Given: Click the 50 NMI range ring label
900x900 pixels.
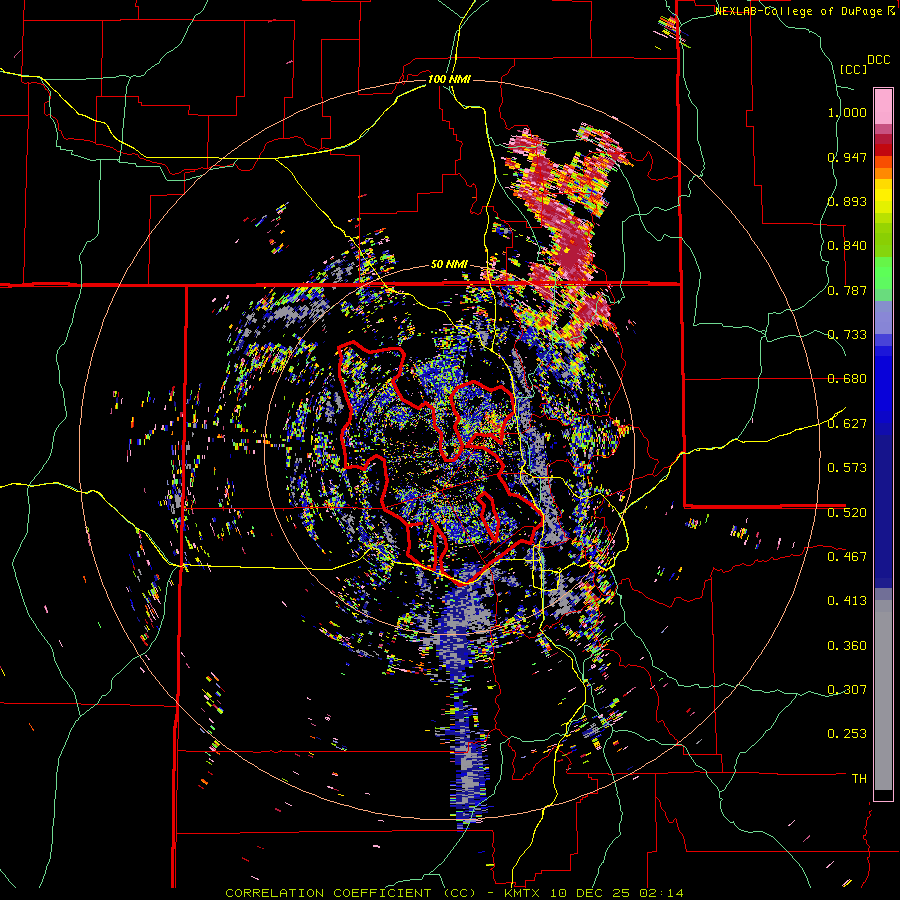Looking at the screenshot, I should point(449,265).
